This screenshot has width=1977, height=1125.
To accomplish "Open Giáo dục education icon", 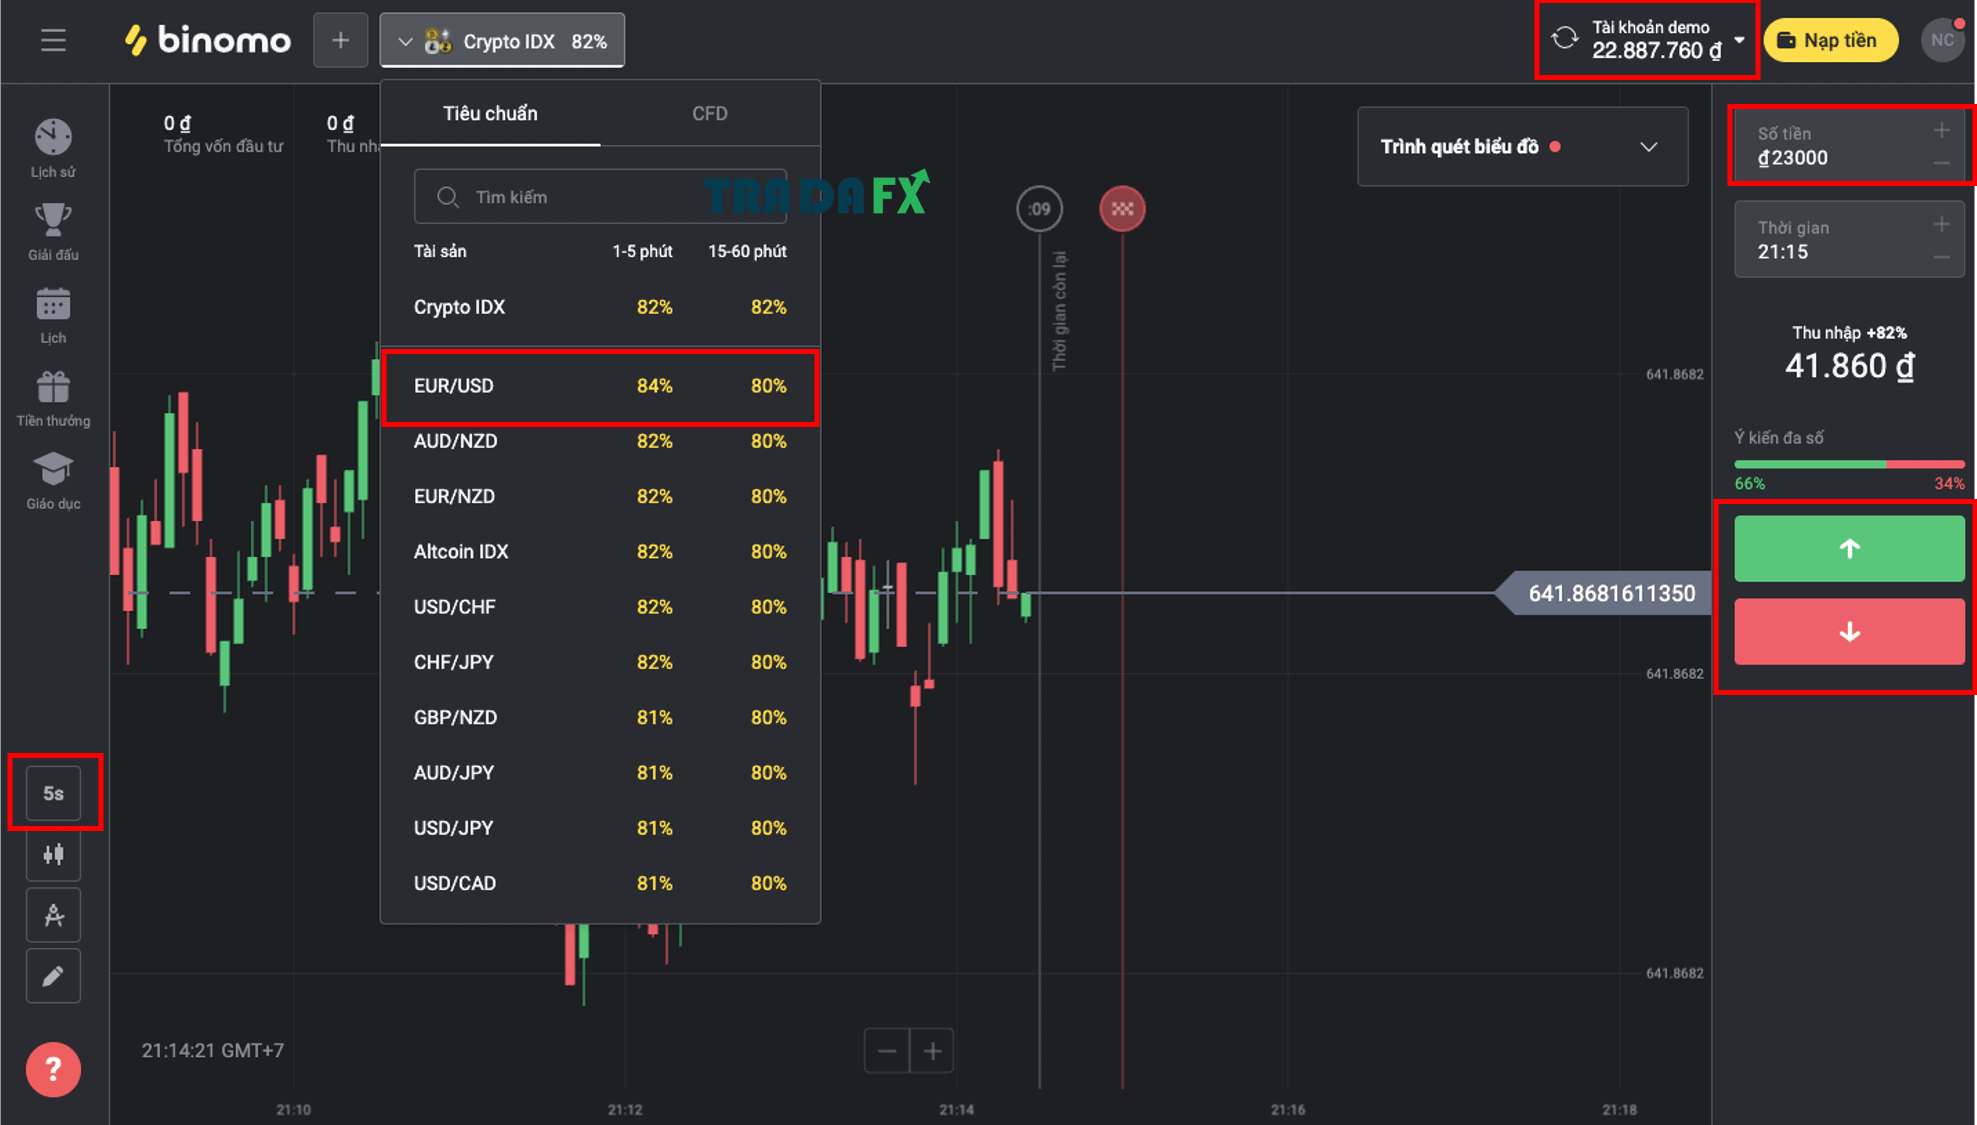I will tap(53, 480).
